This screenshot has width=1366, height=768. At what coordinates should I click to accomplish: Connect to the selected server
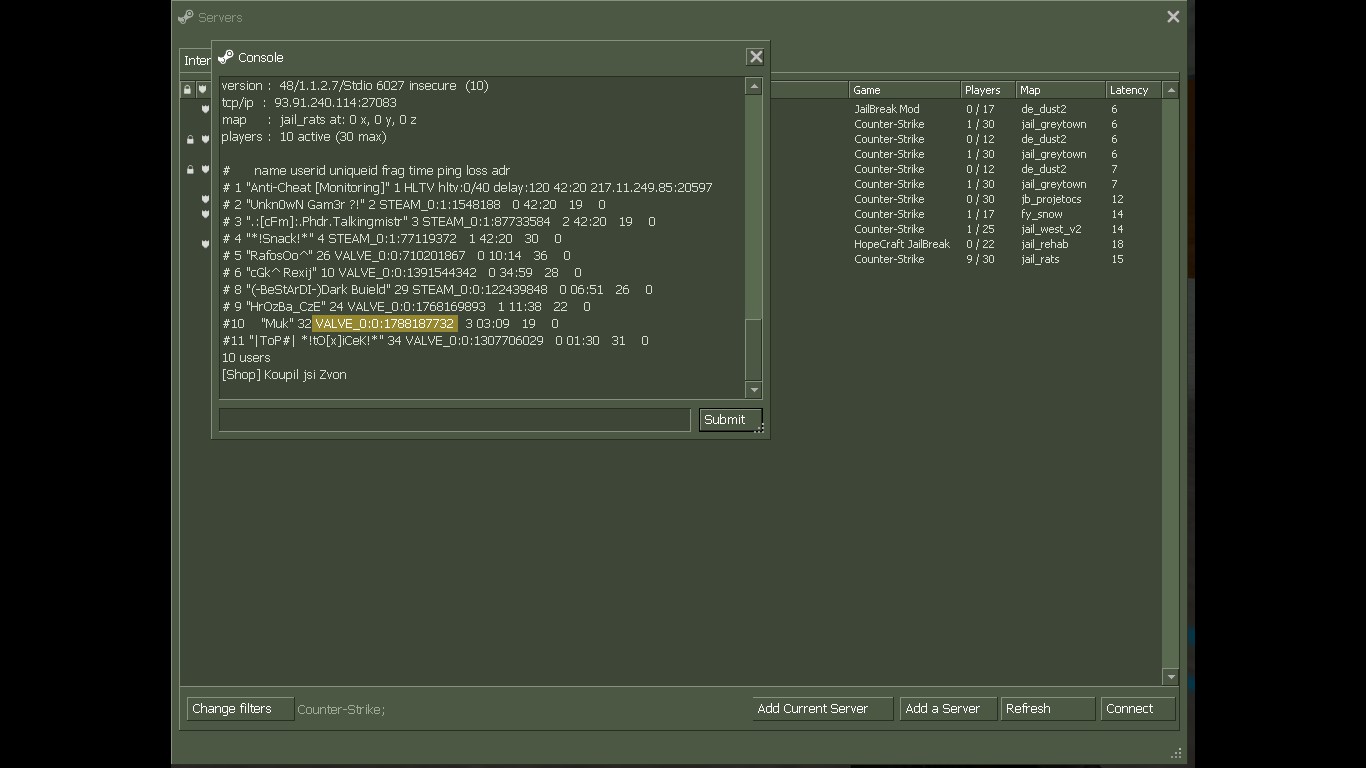[1138, 709]
